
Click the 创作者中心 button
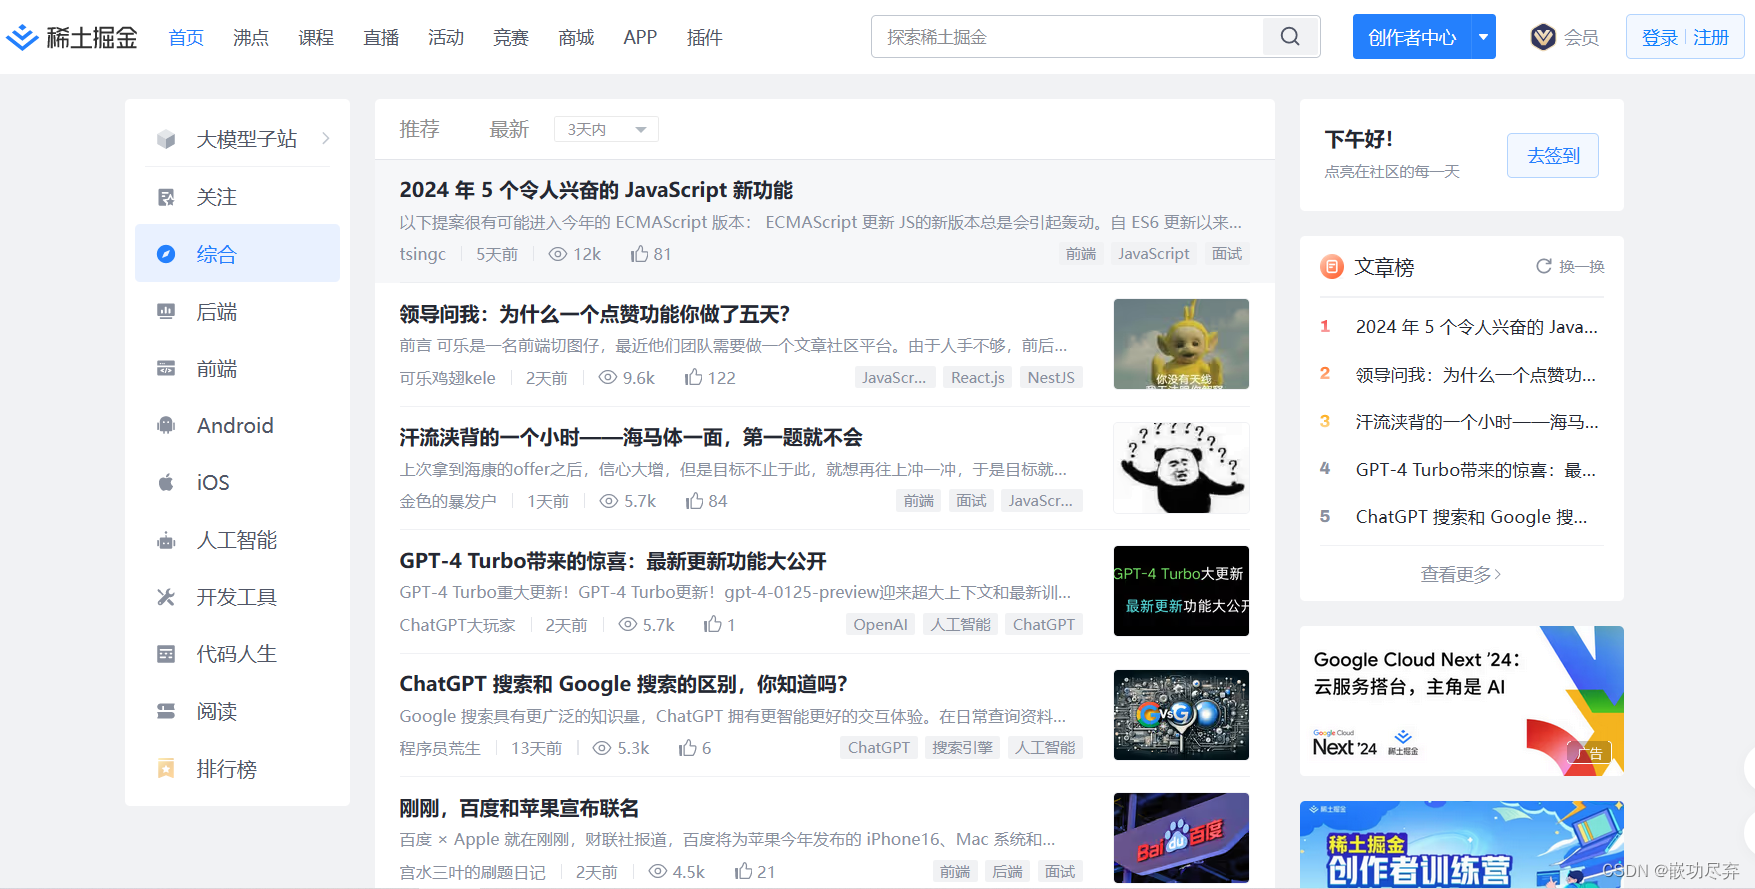1412,37
